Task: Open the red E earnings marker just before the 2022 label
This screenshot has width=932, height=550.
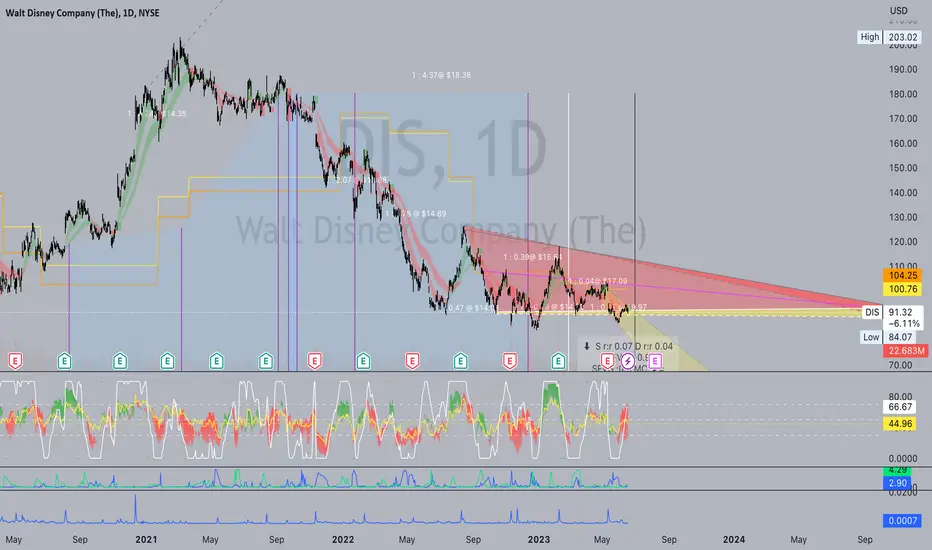Action: [x=314, y=360]
